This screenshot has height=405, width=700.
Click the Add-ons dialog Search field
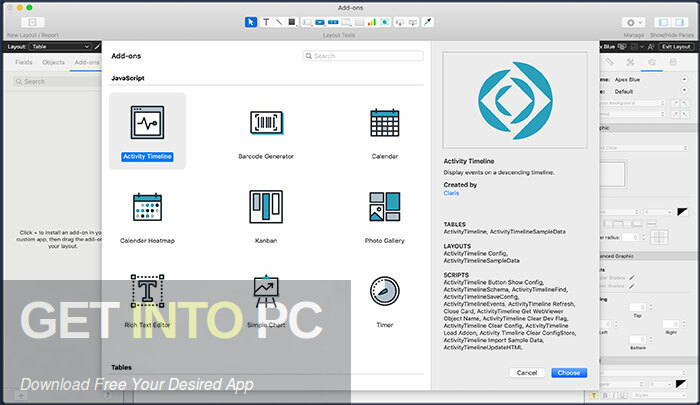point(363,56)
